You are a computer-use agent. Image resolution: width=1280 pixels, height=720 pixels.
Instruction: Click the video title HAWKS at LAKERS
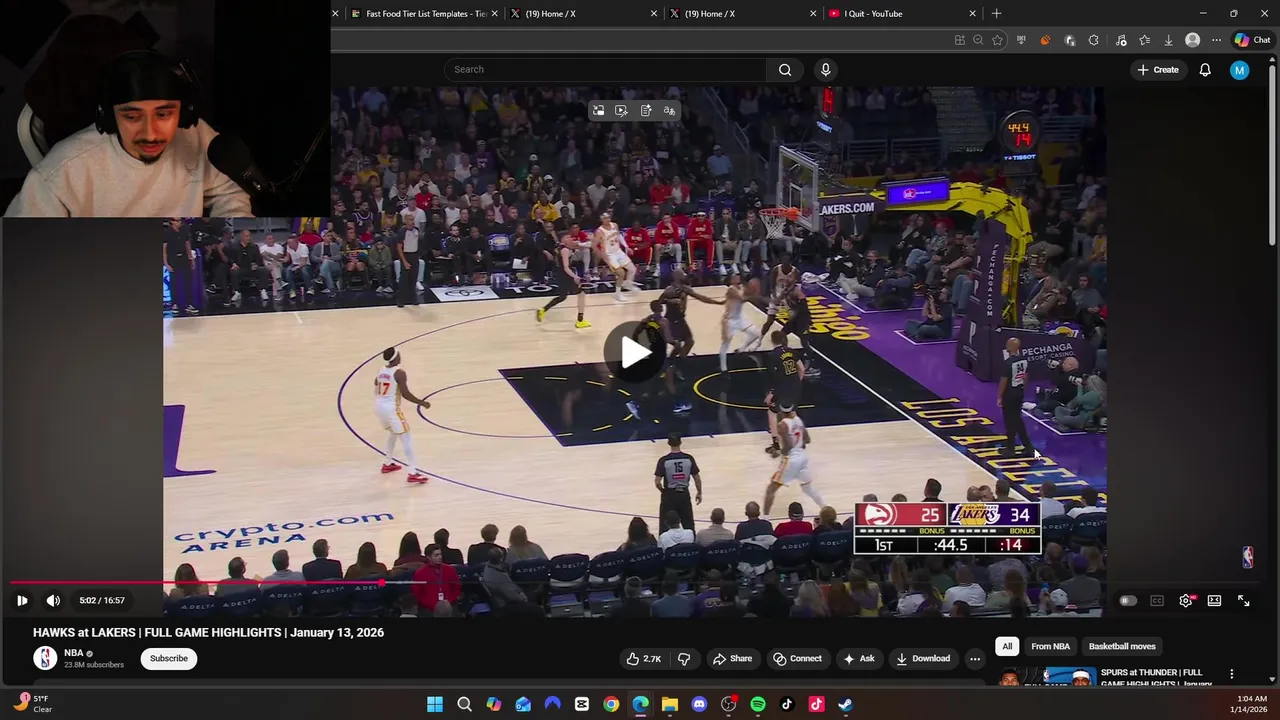click(208, 633)
